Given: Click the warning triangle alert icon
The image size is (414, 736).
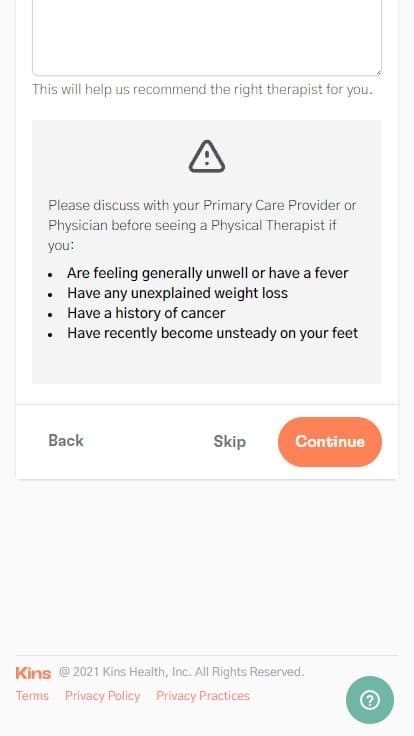Looking at the screenshot, I should tap(207, 156).
